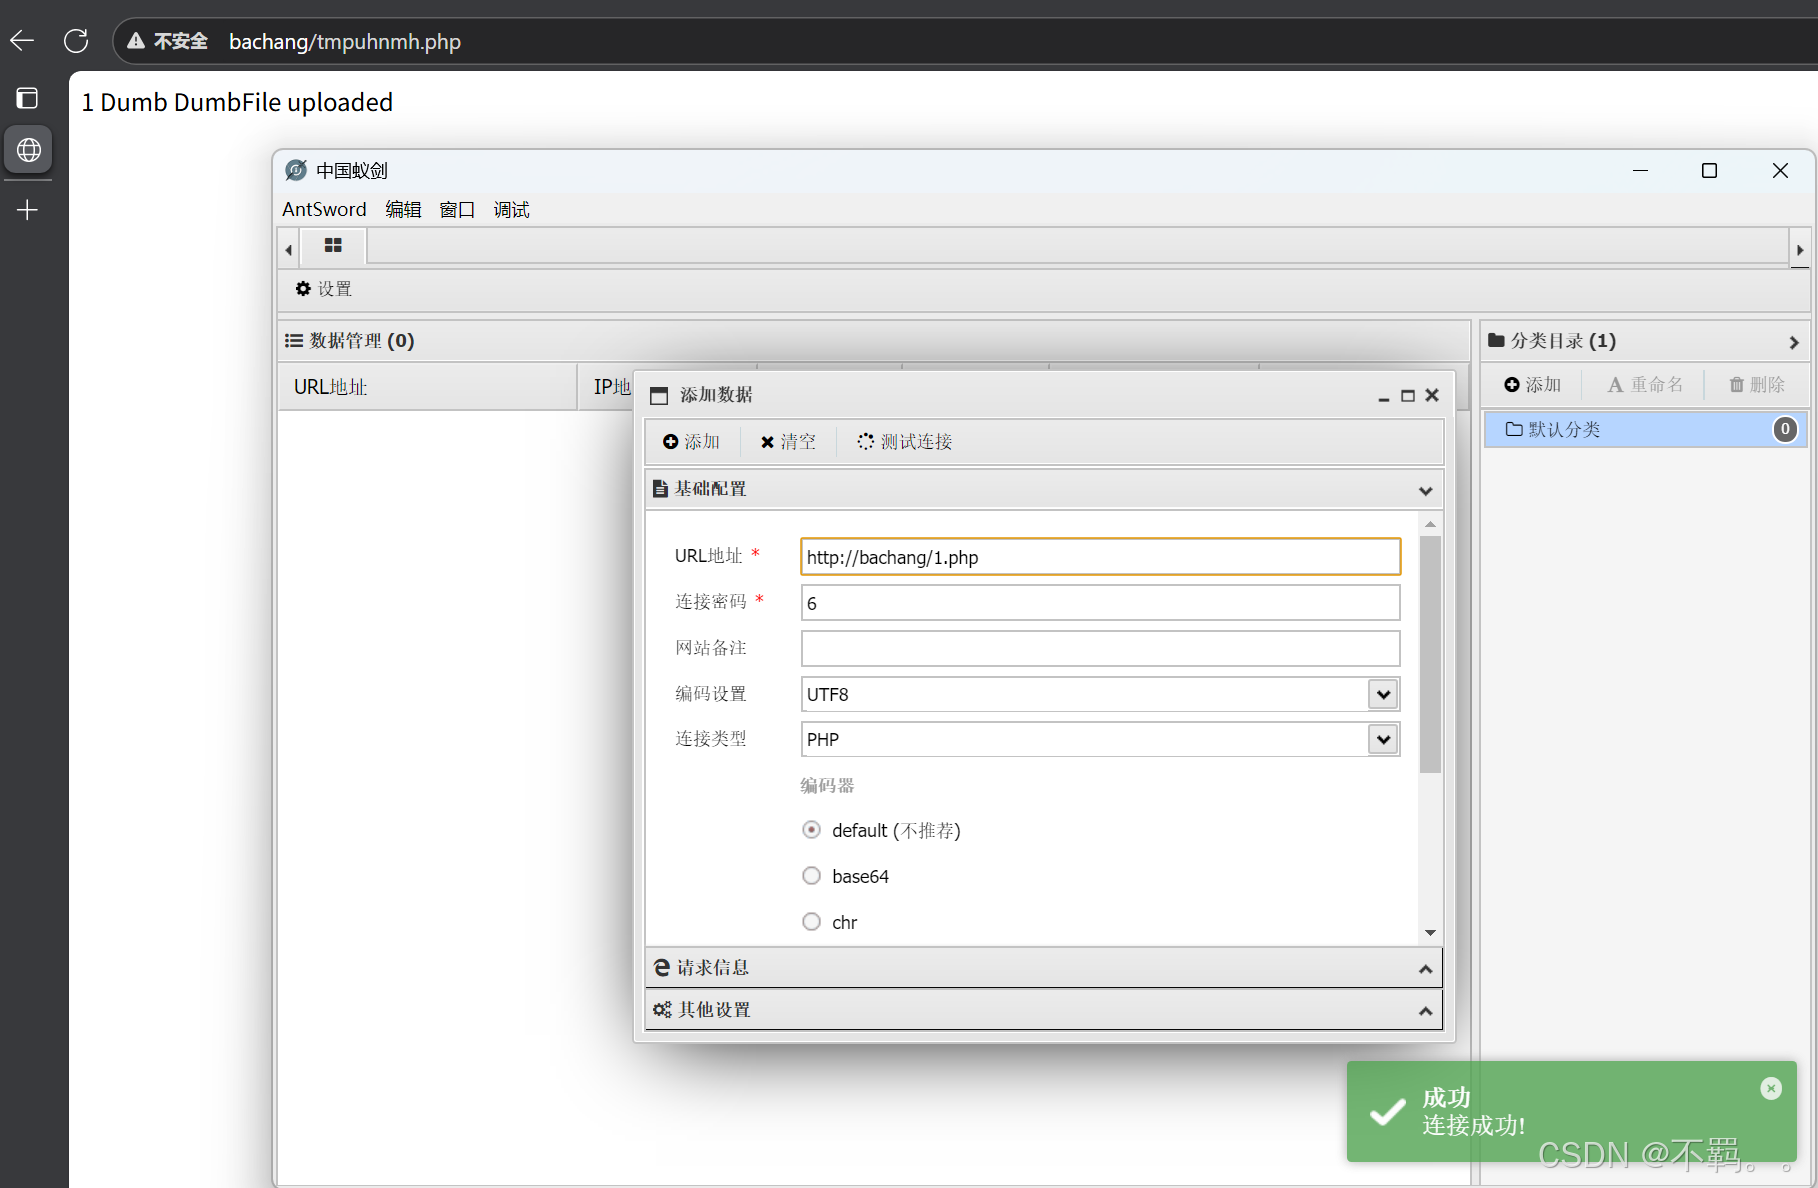Click the AntSword grid home tab

click(333, 245)
